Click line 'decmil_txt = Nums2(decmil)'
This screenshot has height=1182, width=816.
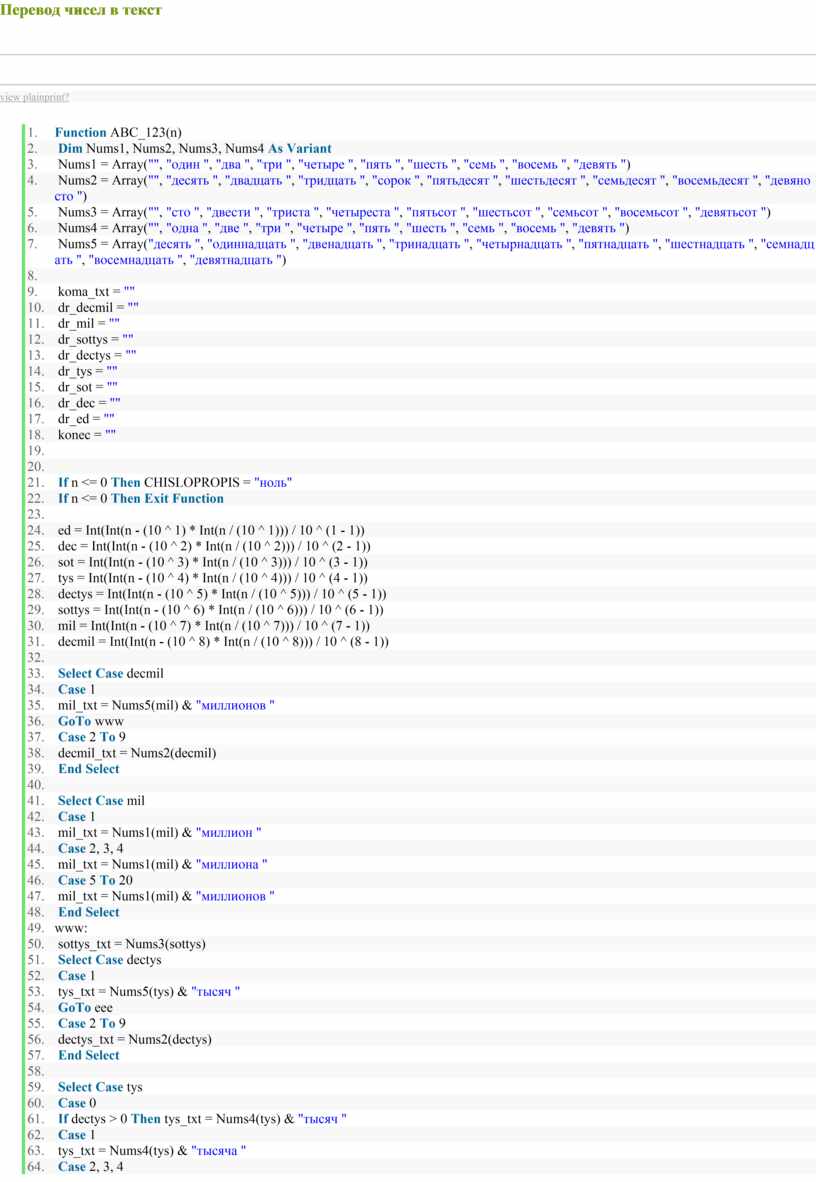(137, 753)
